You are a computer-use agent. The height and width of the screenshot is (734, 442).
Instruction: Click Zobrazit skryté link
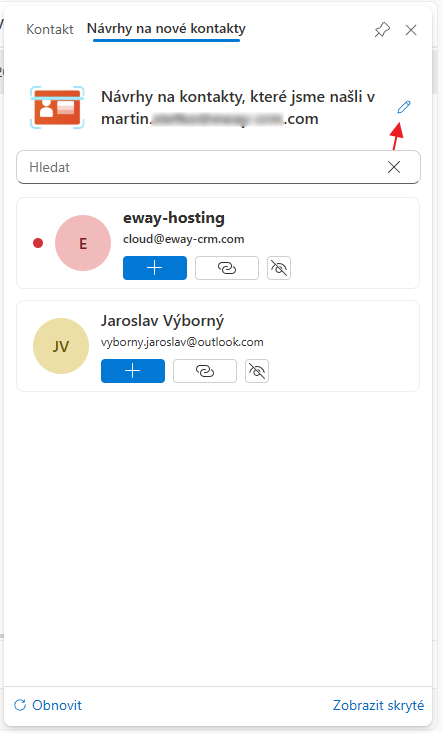[378, 705]
